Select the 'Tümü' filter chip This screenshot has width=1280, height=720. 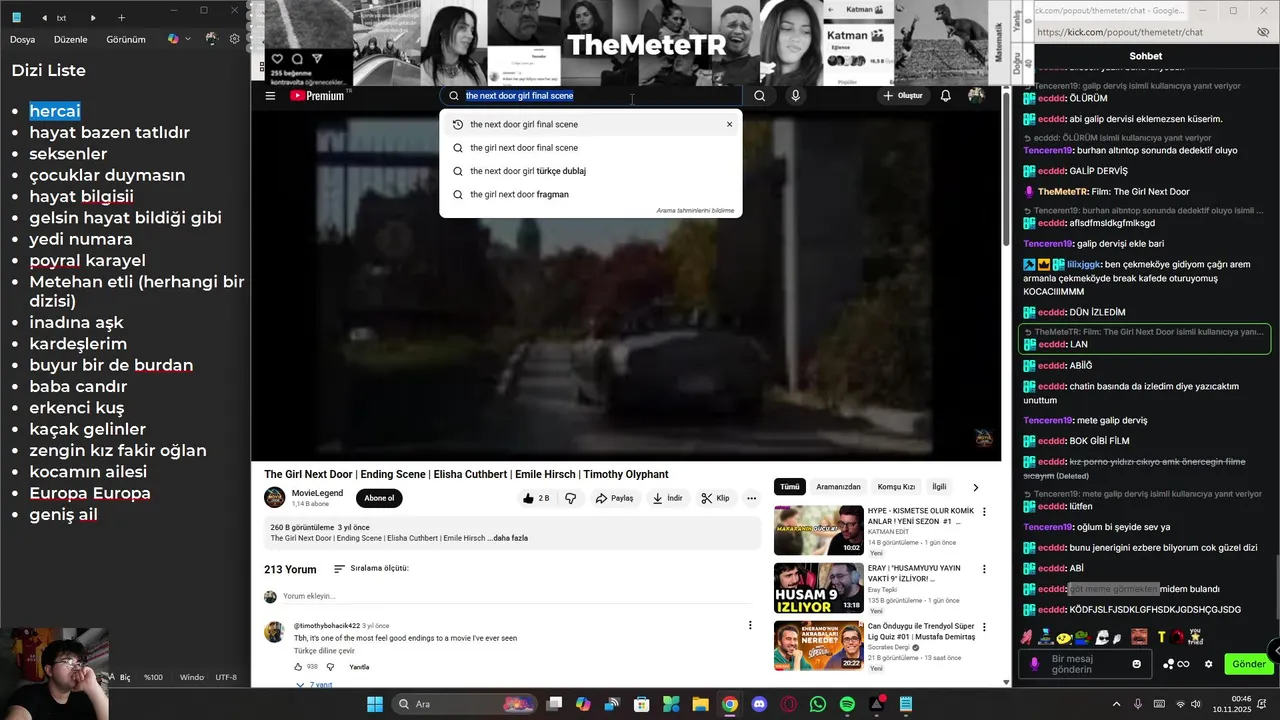[790, 487]
